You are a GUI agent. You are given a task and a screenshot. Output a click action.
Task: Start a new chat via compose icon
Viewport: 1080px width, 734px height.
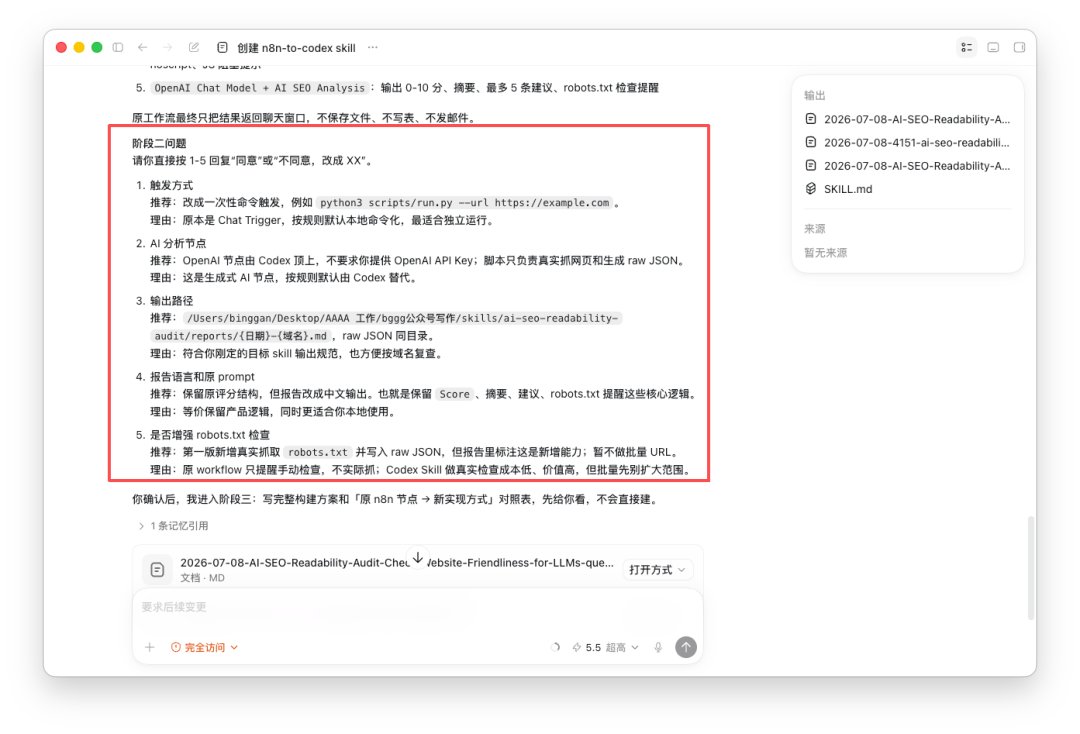point(194,48)
